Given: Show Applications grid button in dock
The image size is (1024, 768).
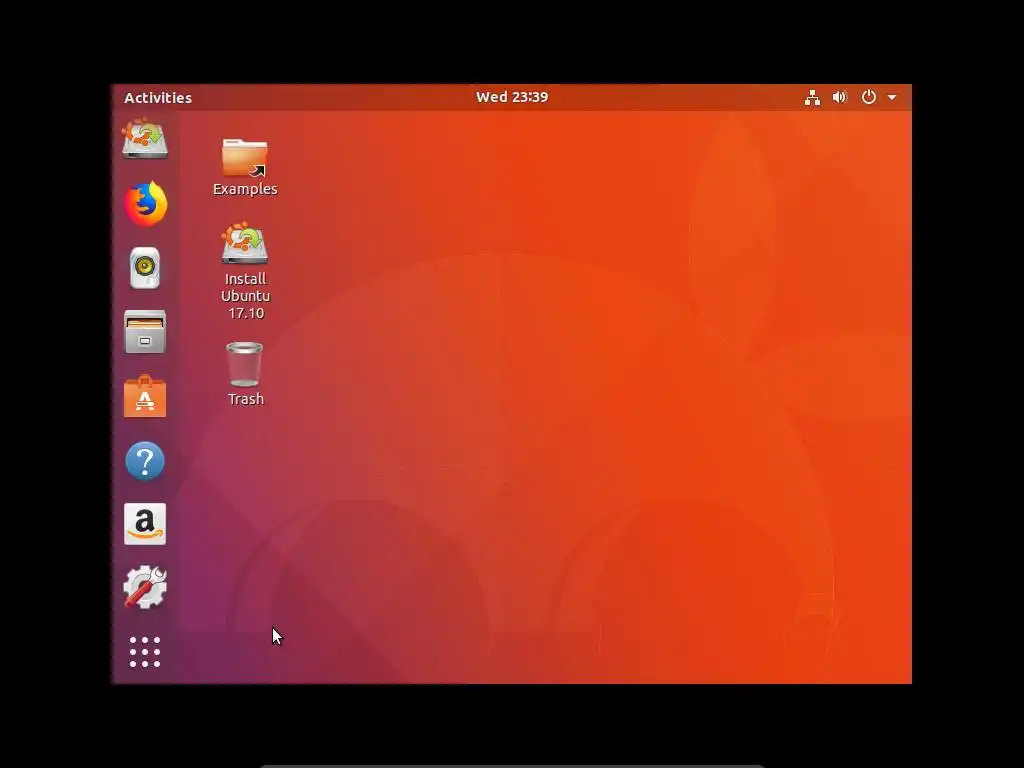Looking at the screenshot, I should pyautogui.click(x=145, y=652).
